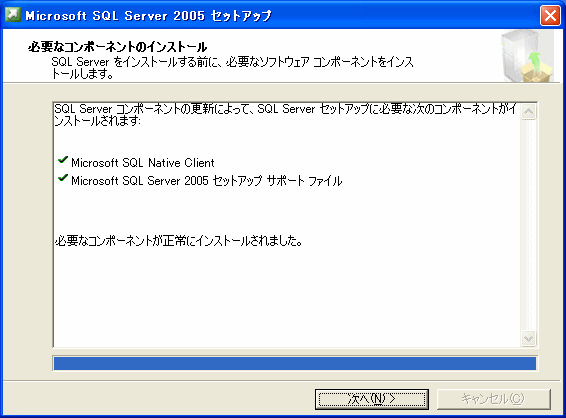Screen dimensions: 566x418
Task: Click the intro text about SQL Server コンポーネントの更新
Action: click(x=285, y=114)
